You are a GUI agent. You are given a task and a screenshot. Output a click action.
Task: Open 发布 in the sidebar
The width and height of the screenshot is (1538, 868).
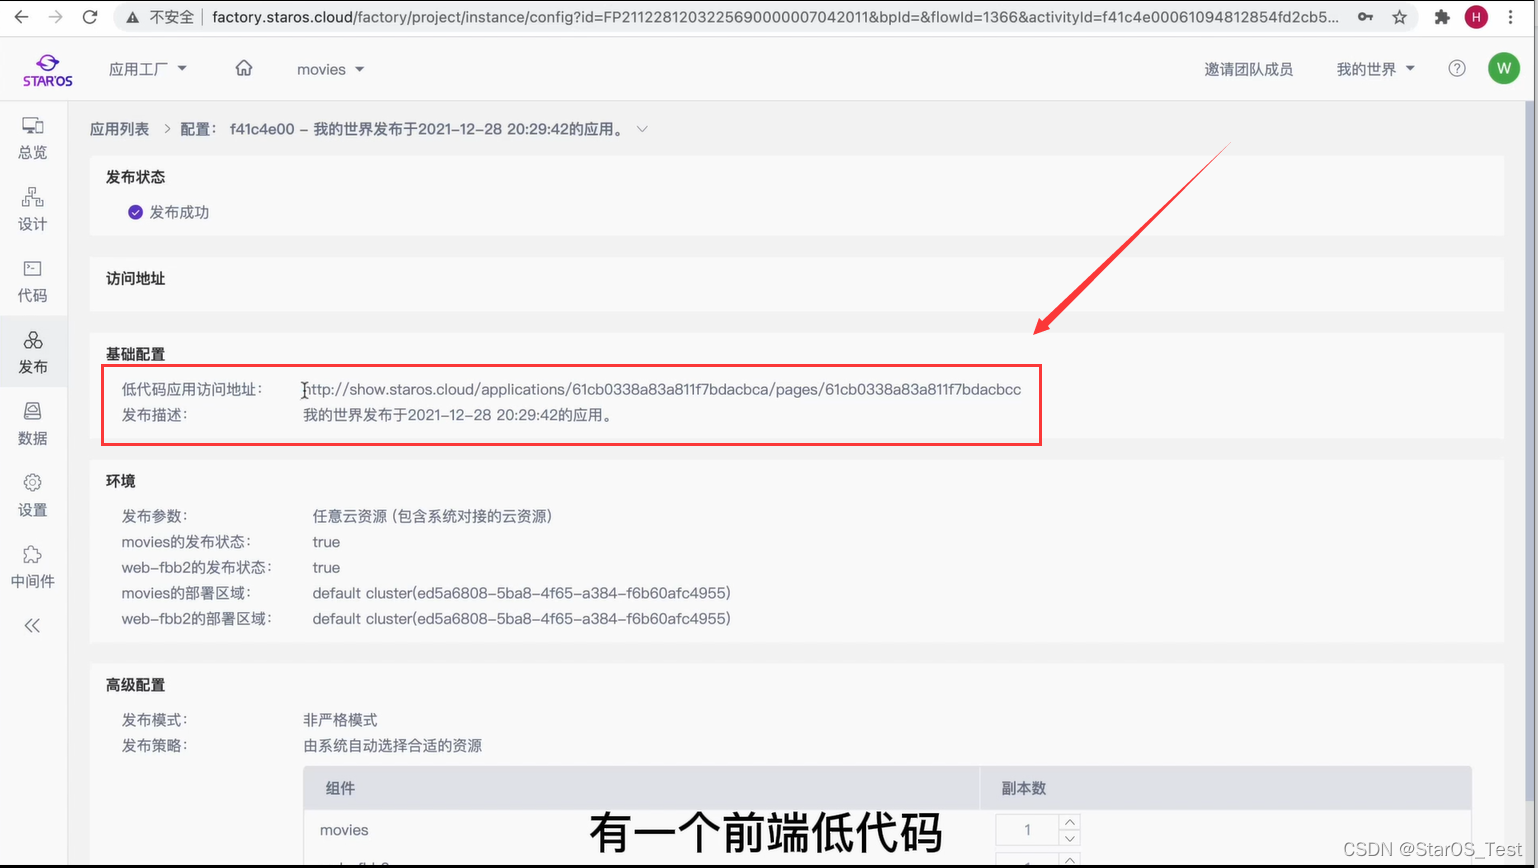point(33,352)
